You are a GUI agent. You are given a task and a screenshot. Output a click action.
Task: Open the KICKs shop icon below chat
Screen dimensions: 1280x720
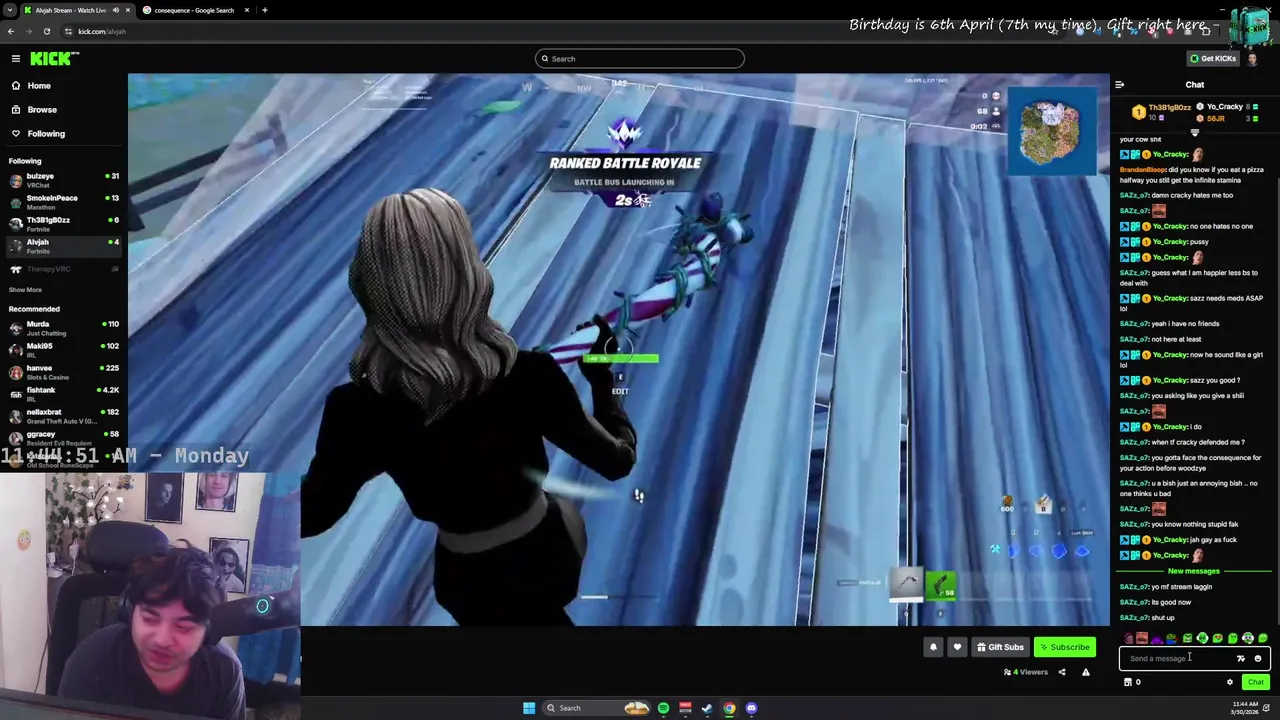(1128, 682)
